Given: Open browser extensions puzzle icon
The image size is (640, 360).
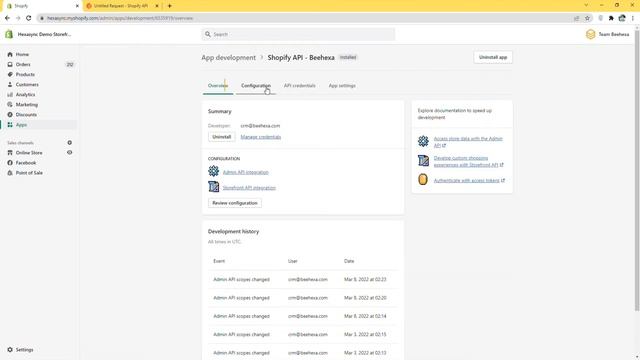Looking at the screenshot, I should pyautogui.click(x=611, y=18).
